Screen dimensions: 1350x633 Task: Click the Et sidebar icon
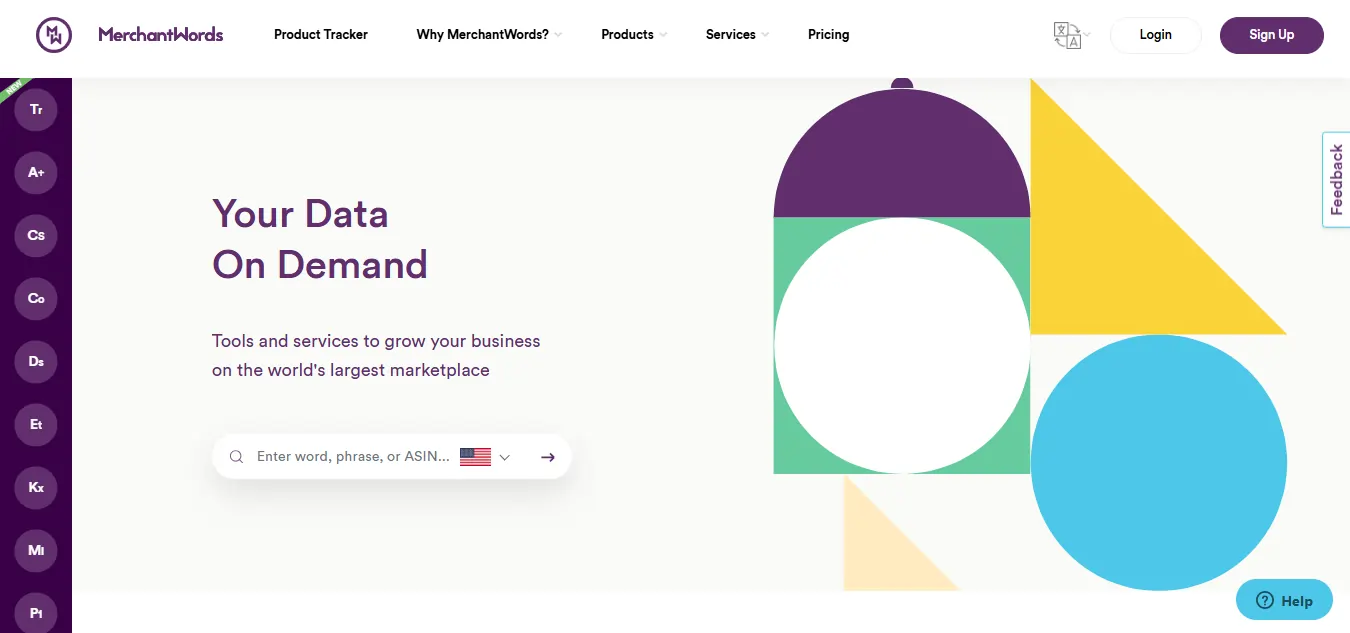35,424
